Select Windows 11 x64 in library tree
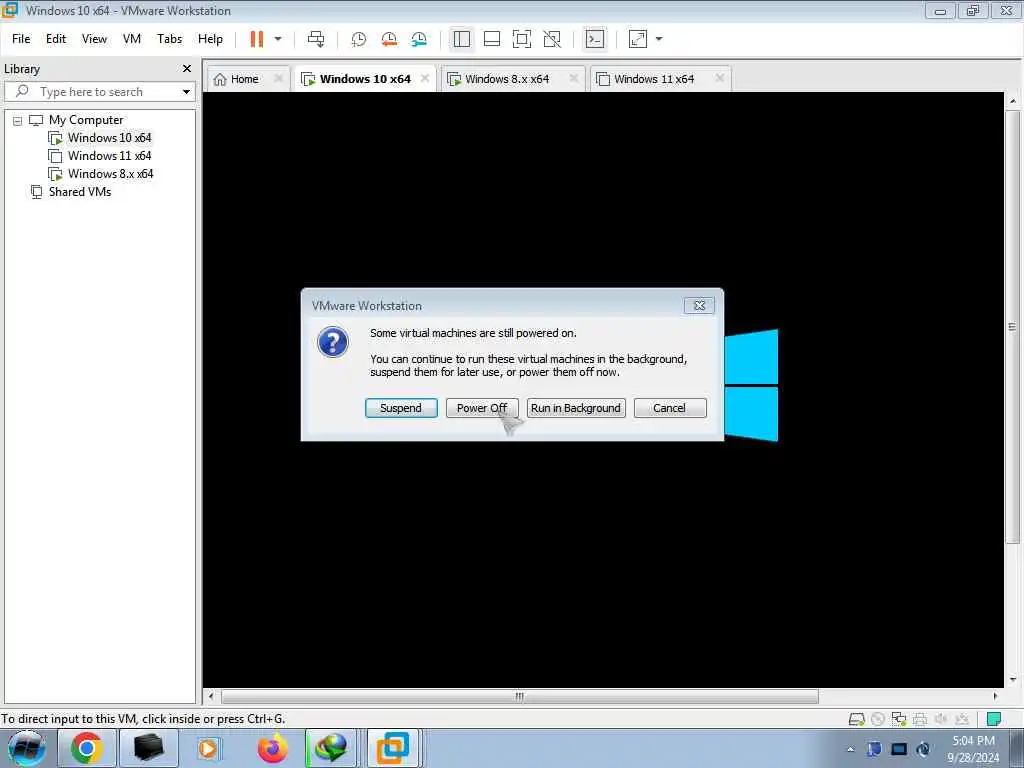Screen dimensions: 1024x768 pyautogui.click(x=109, y=156)
